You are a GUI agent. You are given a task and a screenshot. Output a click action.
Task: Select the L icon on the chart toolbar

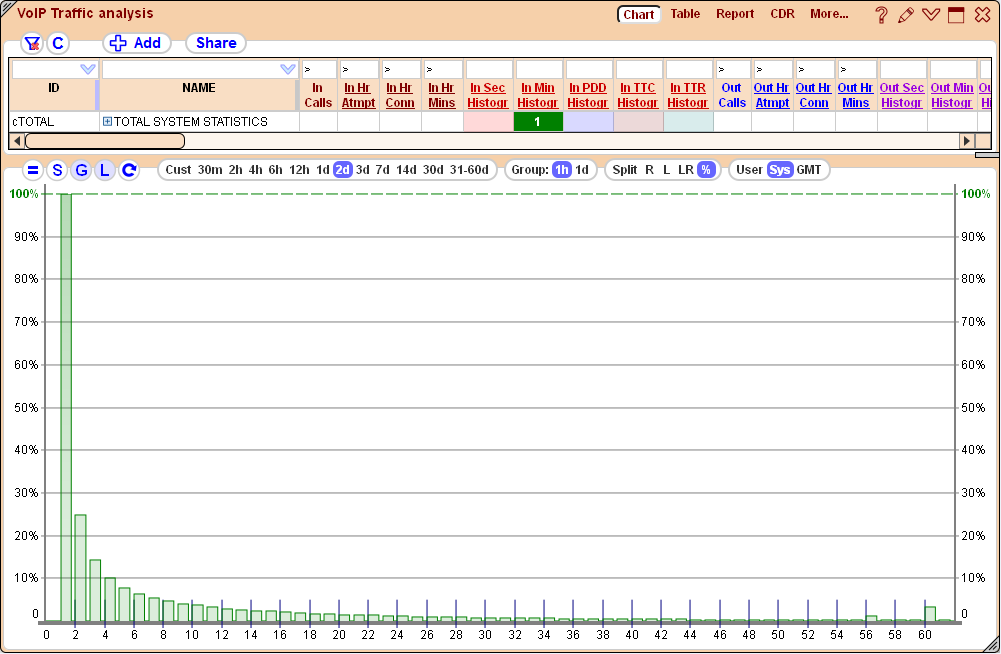point(103,170)
